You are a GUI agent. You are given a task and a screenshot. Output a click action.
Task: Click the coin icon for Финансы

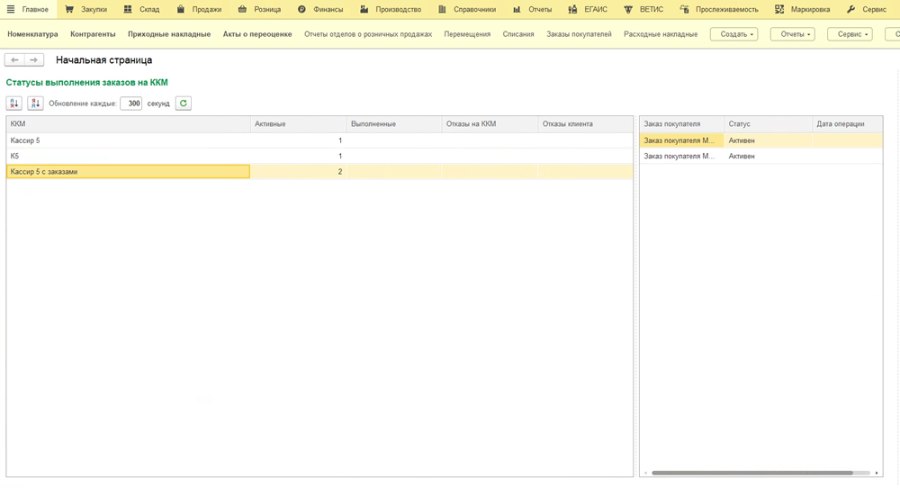pos(302,9)
